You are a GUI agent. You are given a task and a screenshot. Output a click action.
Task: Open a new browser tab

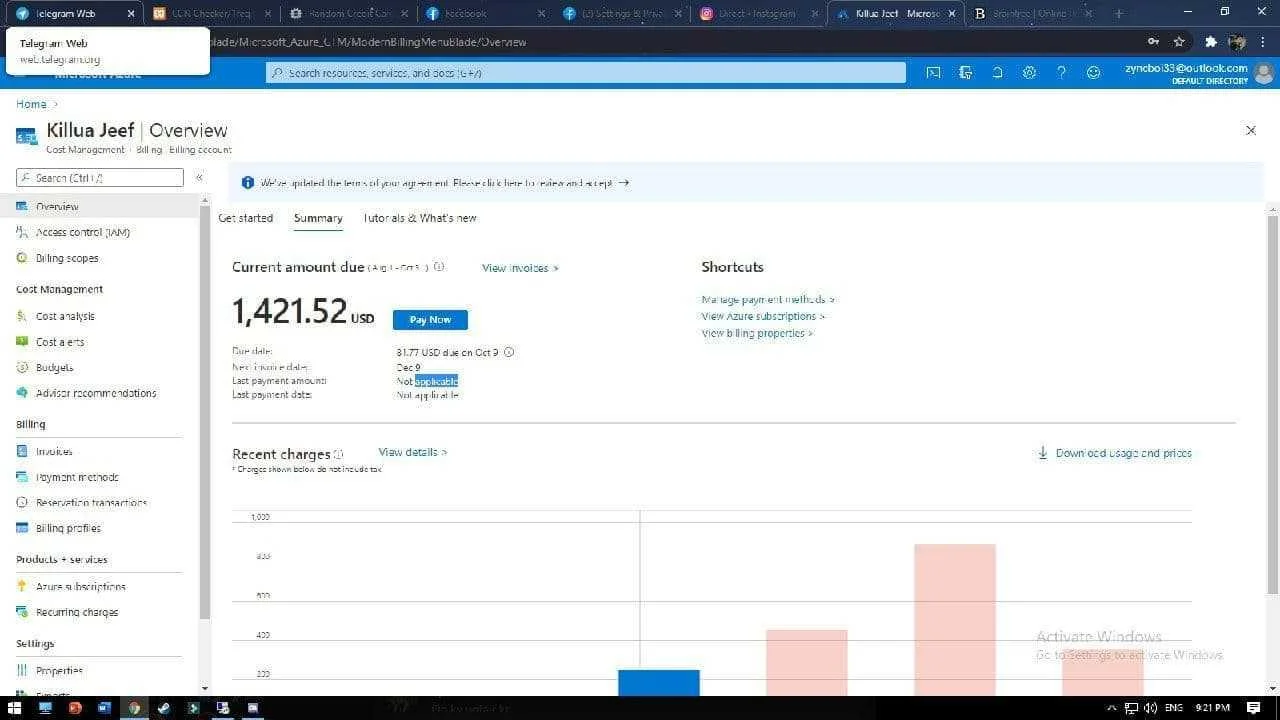(1118, 14)
